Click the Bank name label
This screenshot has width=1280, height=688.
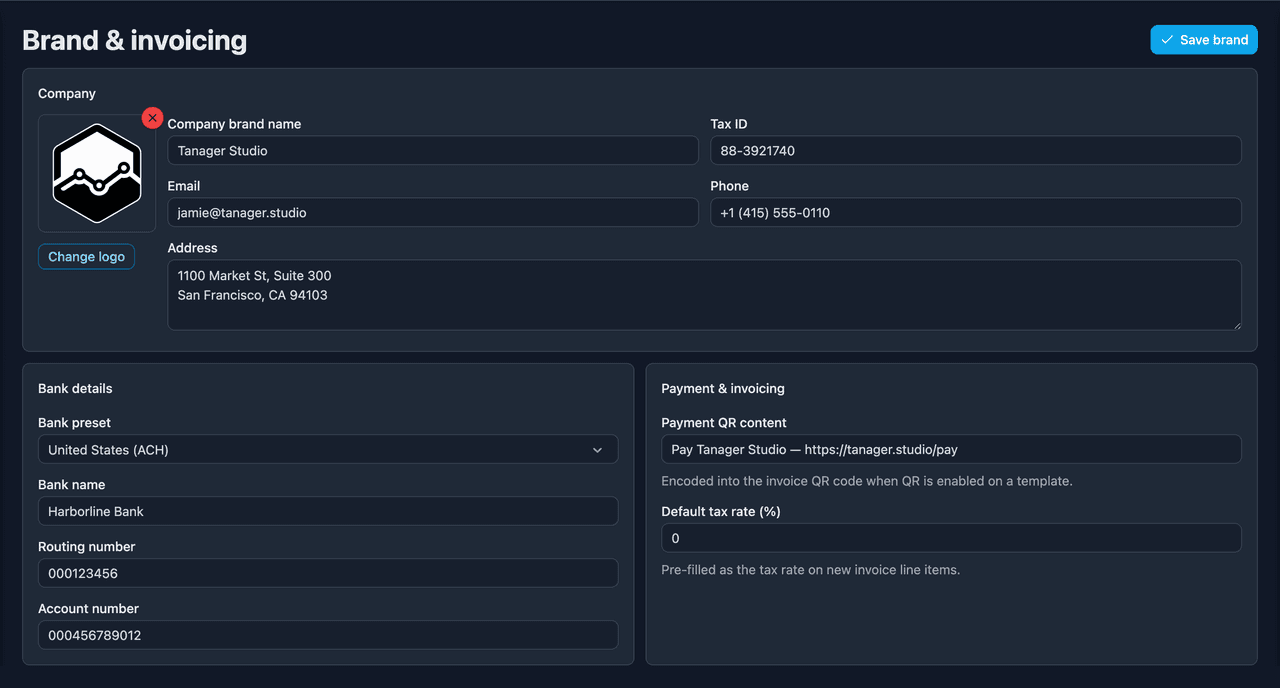coord(72,485)
